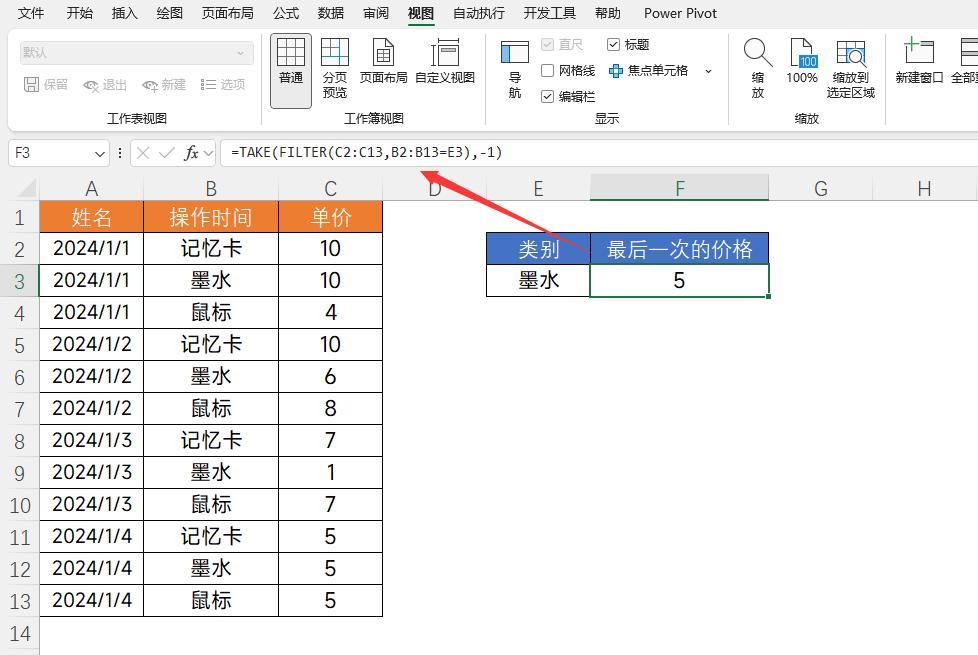Screen dimensions: 978x655
Task: Select cell C9 with value 1
Action: click(x=331, y=472)
